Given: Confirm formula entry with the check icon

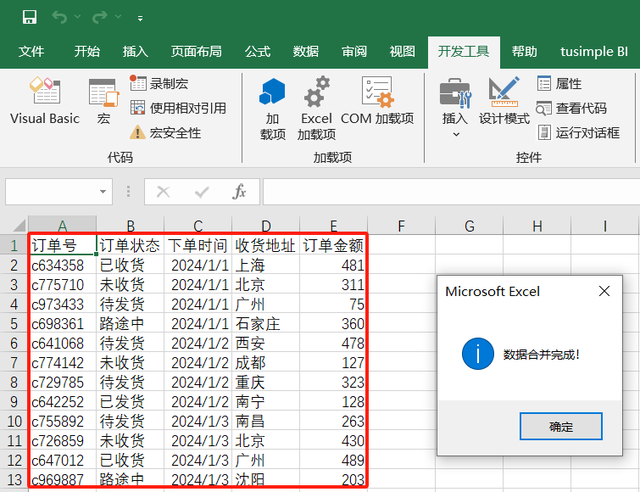Looking at the screenshot, I should 202,191.
